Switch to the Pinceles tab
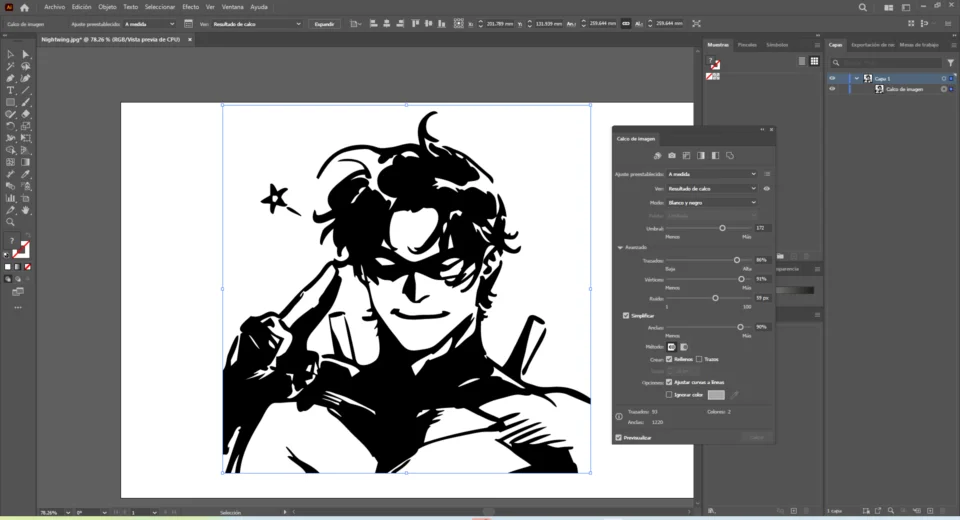Viewport: 960px width, 520px height. (x=747, y=45)
